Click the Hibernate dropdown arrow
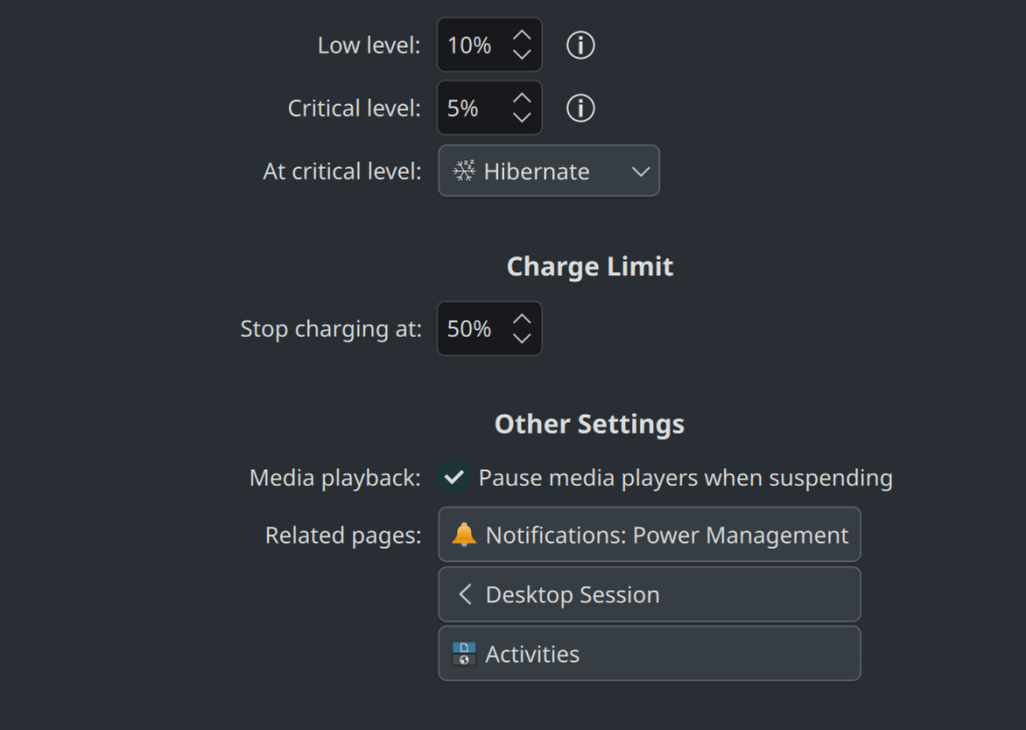Screen dimensions: 1026x730 641,171
